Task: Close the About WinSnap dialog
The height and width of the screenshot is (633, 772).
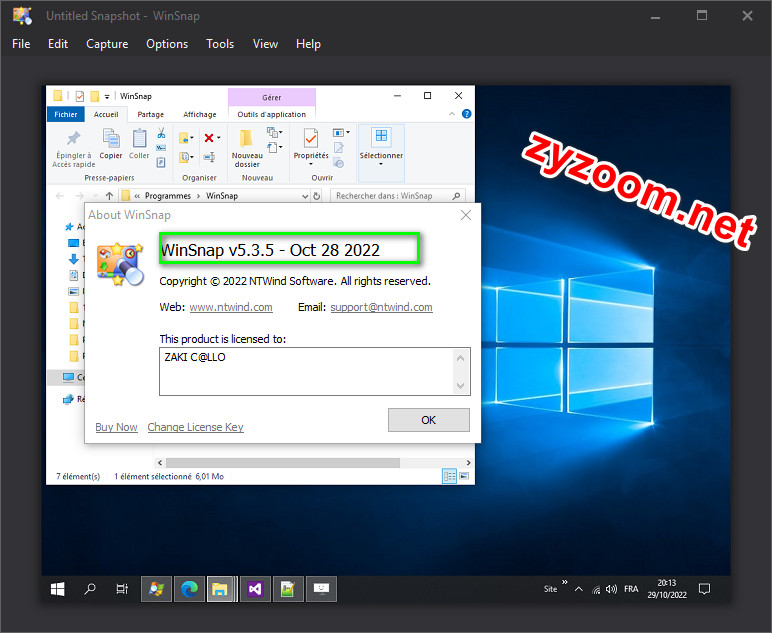Action: [466, 215]
